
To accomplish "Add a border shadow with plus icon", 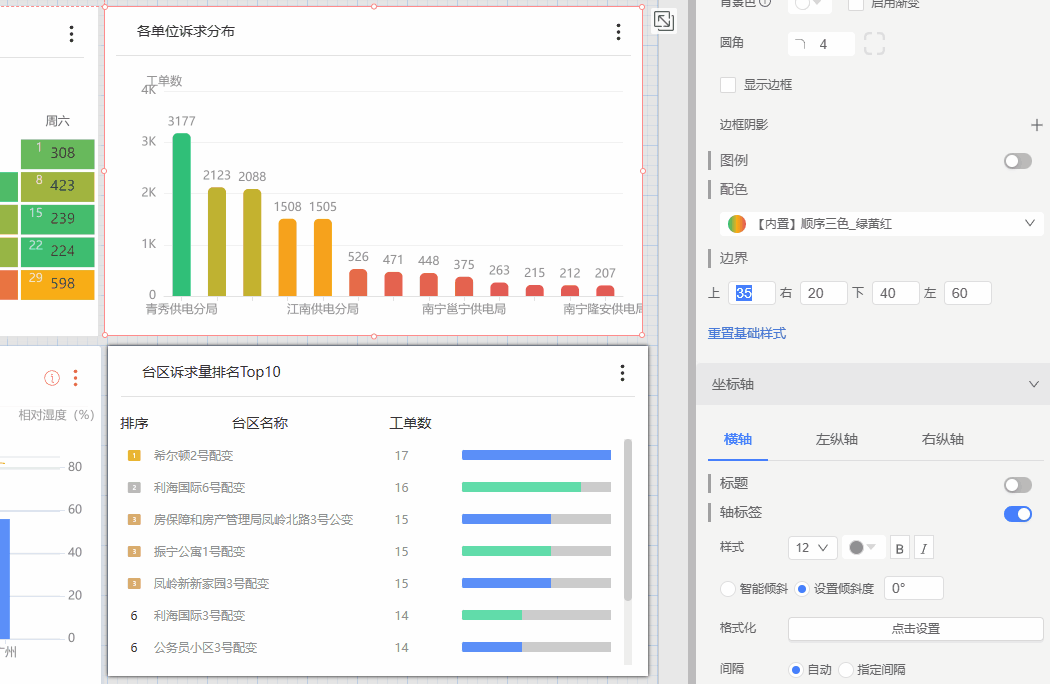I will coord(1037,125).
